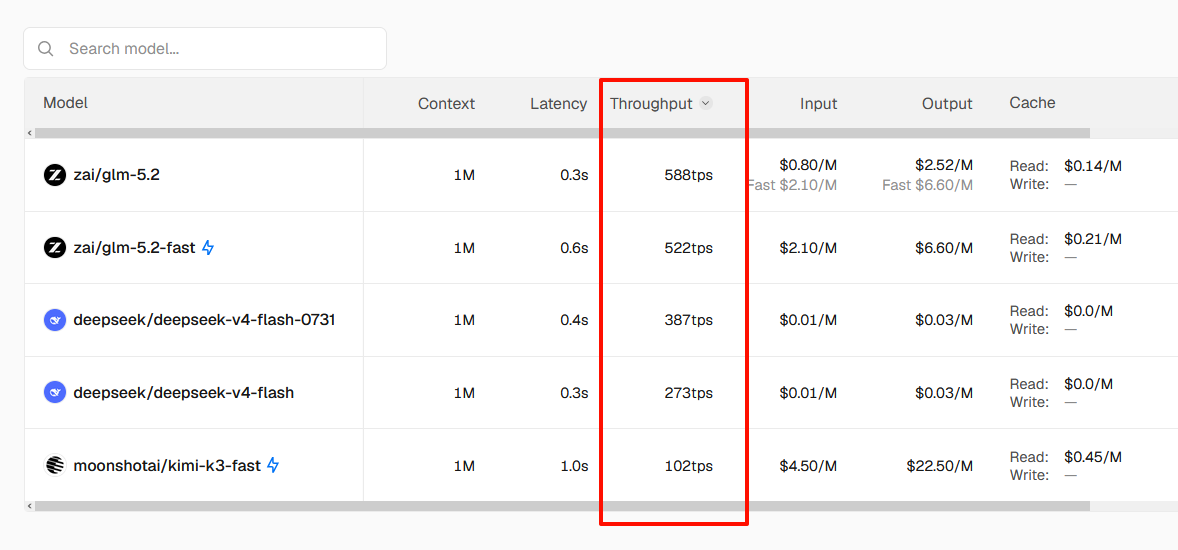
Task: Click the 1M context value for kimi-k3-fast
Action: (464, 466)
